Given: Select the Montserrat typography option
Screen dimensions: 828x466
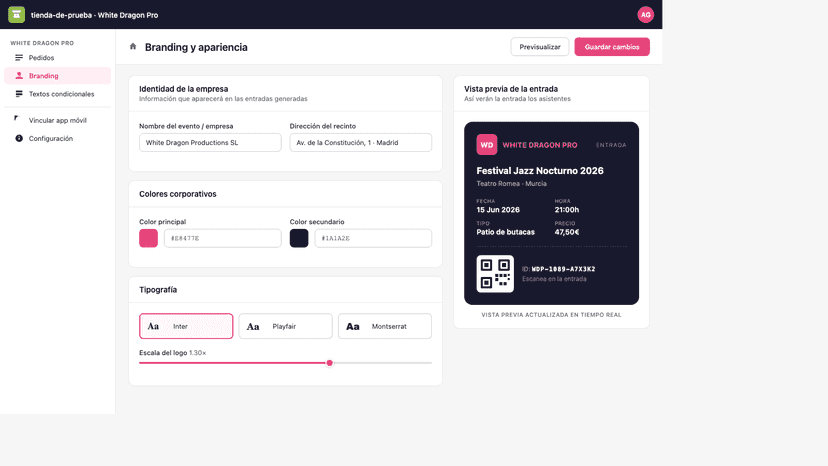Looking at the screenshot, I should tap(384, 326).
